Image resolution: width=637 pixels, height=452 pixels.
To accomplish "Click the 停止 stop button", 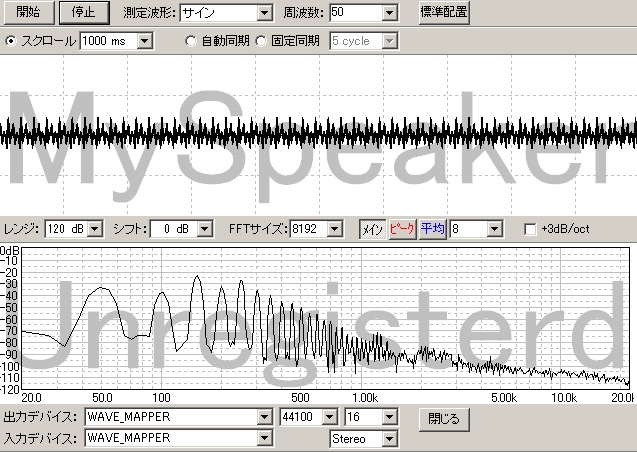I will (84, 12).
